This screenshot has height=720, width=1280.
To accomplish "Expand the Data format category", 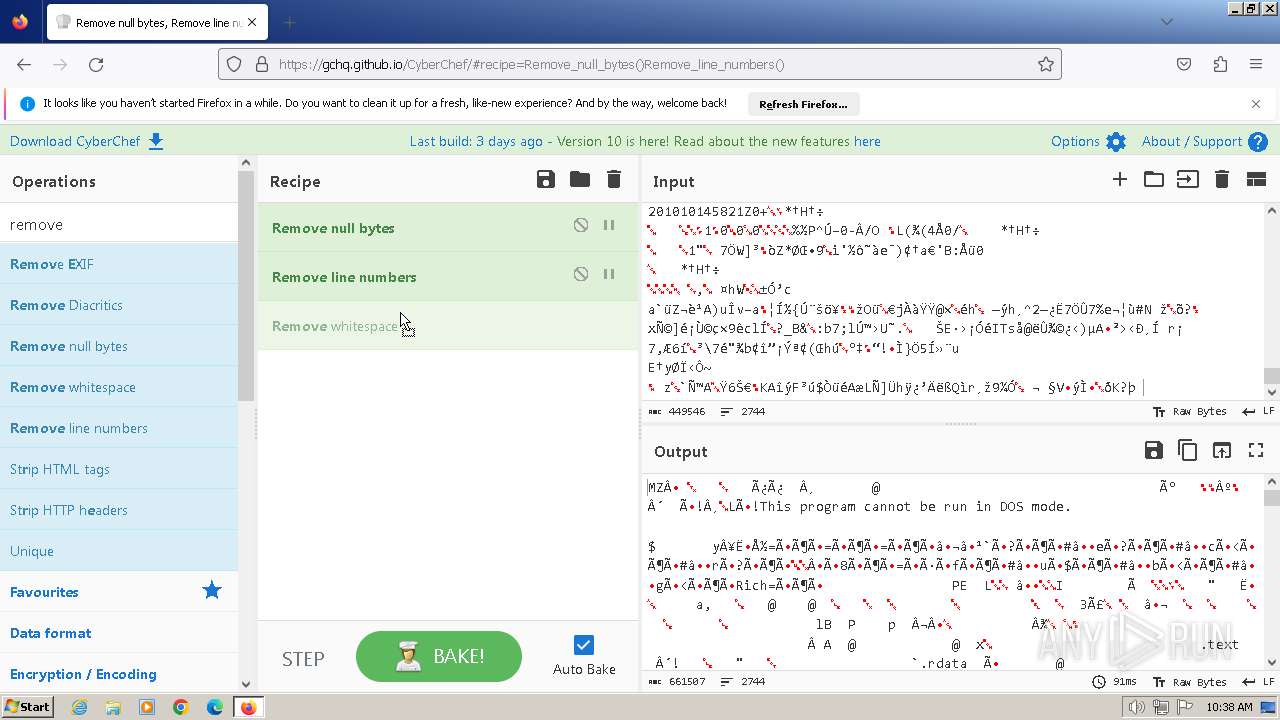I will (x=119, y=633).
